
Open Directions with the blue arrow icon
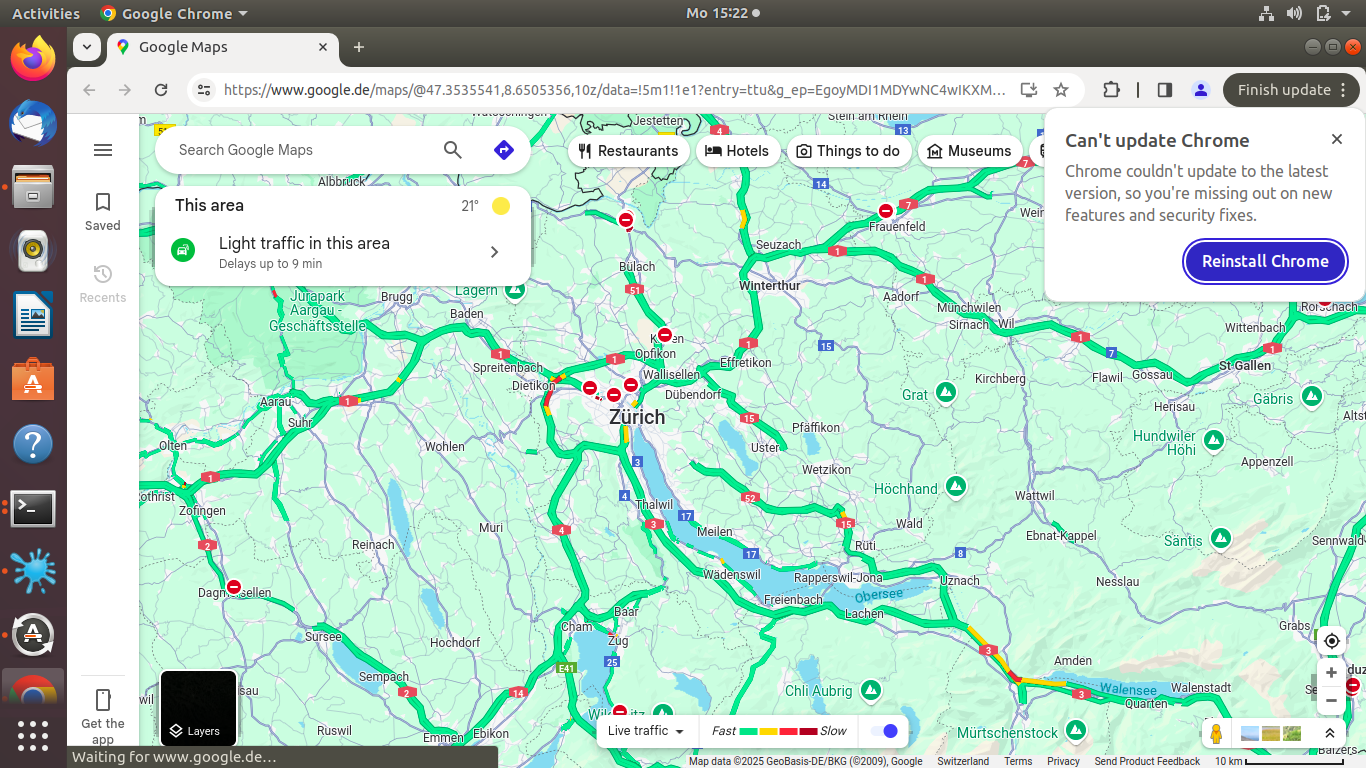[504, 150]
